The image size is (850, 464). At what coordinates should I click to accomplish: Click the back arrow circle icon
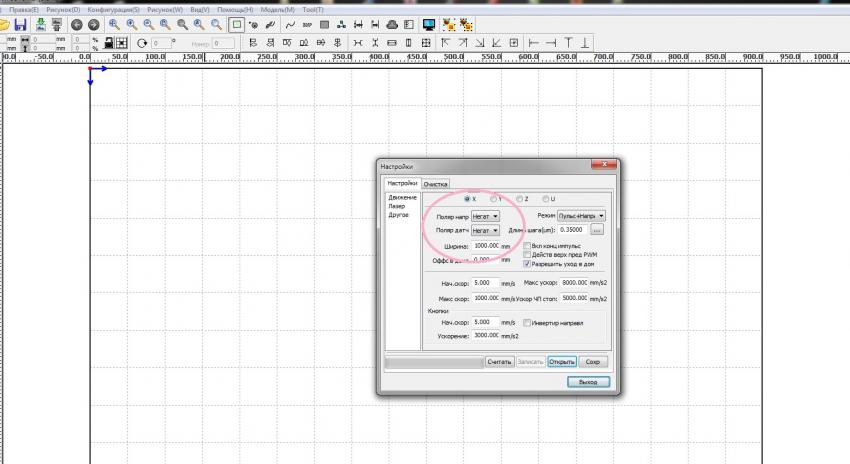[76, 23]
